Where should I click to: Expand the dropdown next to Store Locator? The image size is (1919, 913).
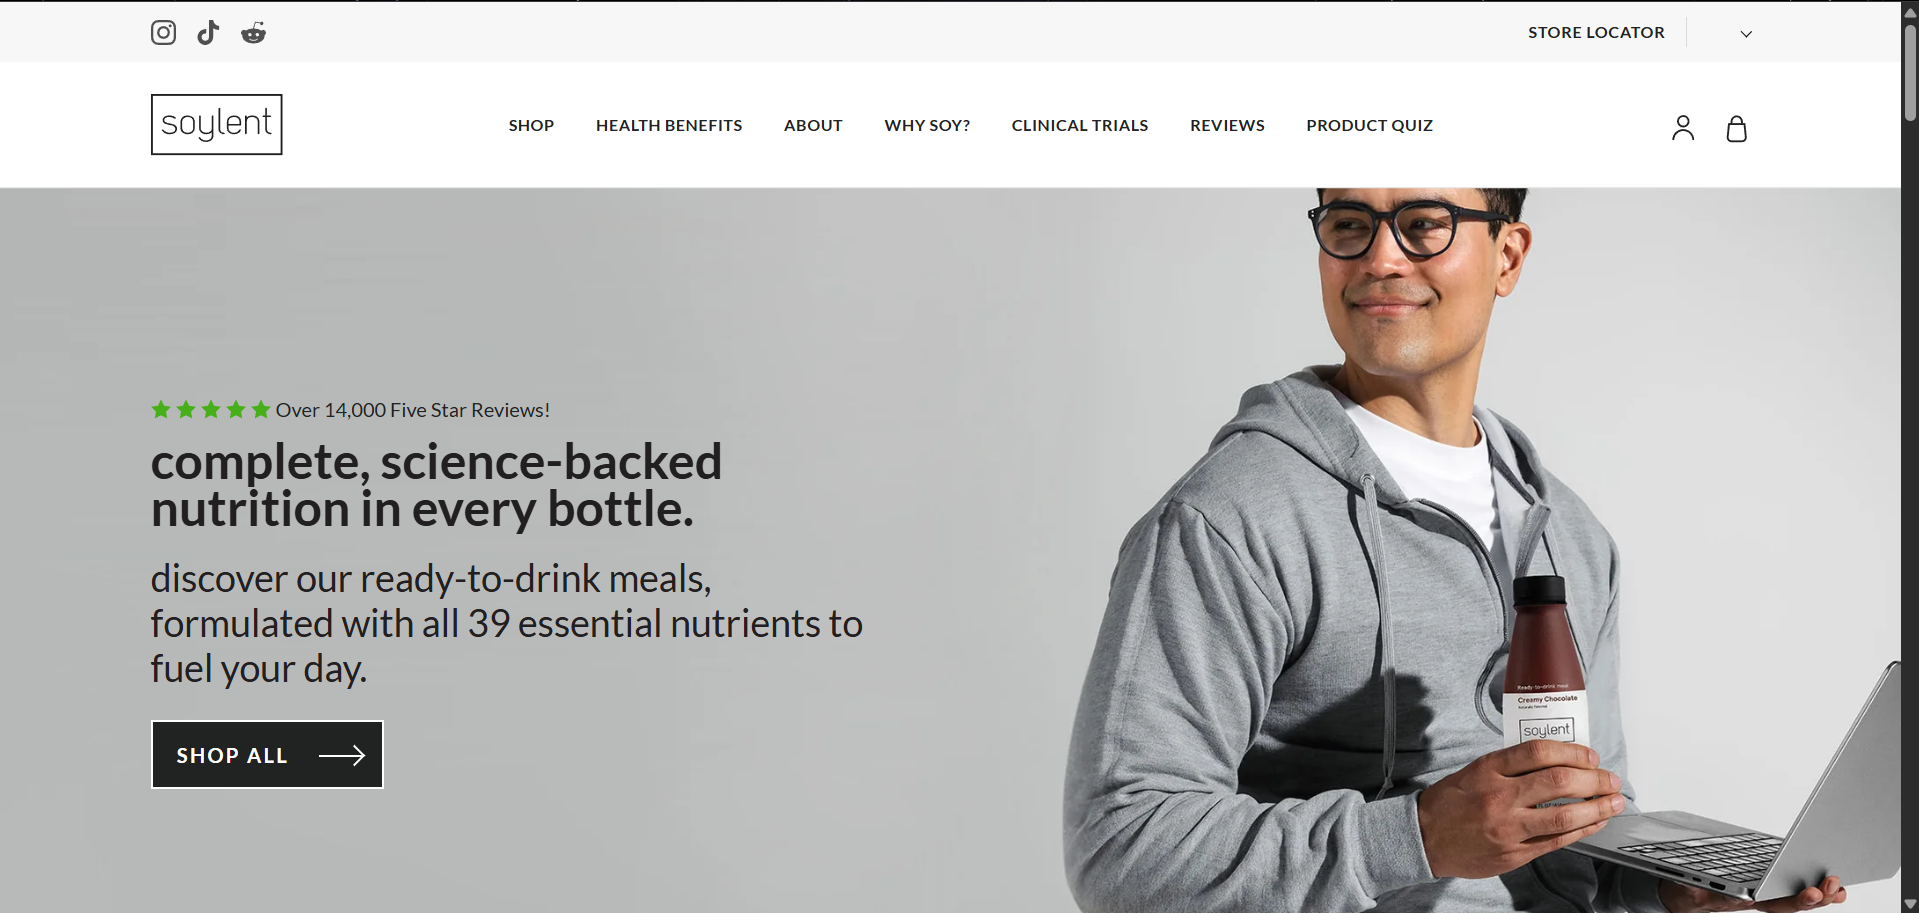(x=1746, y=33)
